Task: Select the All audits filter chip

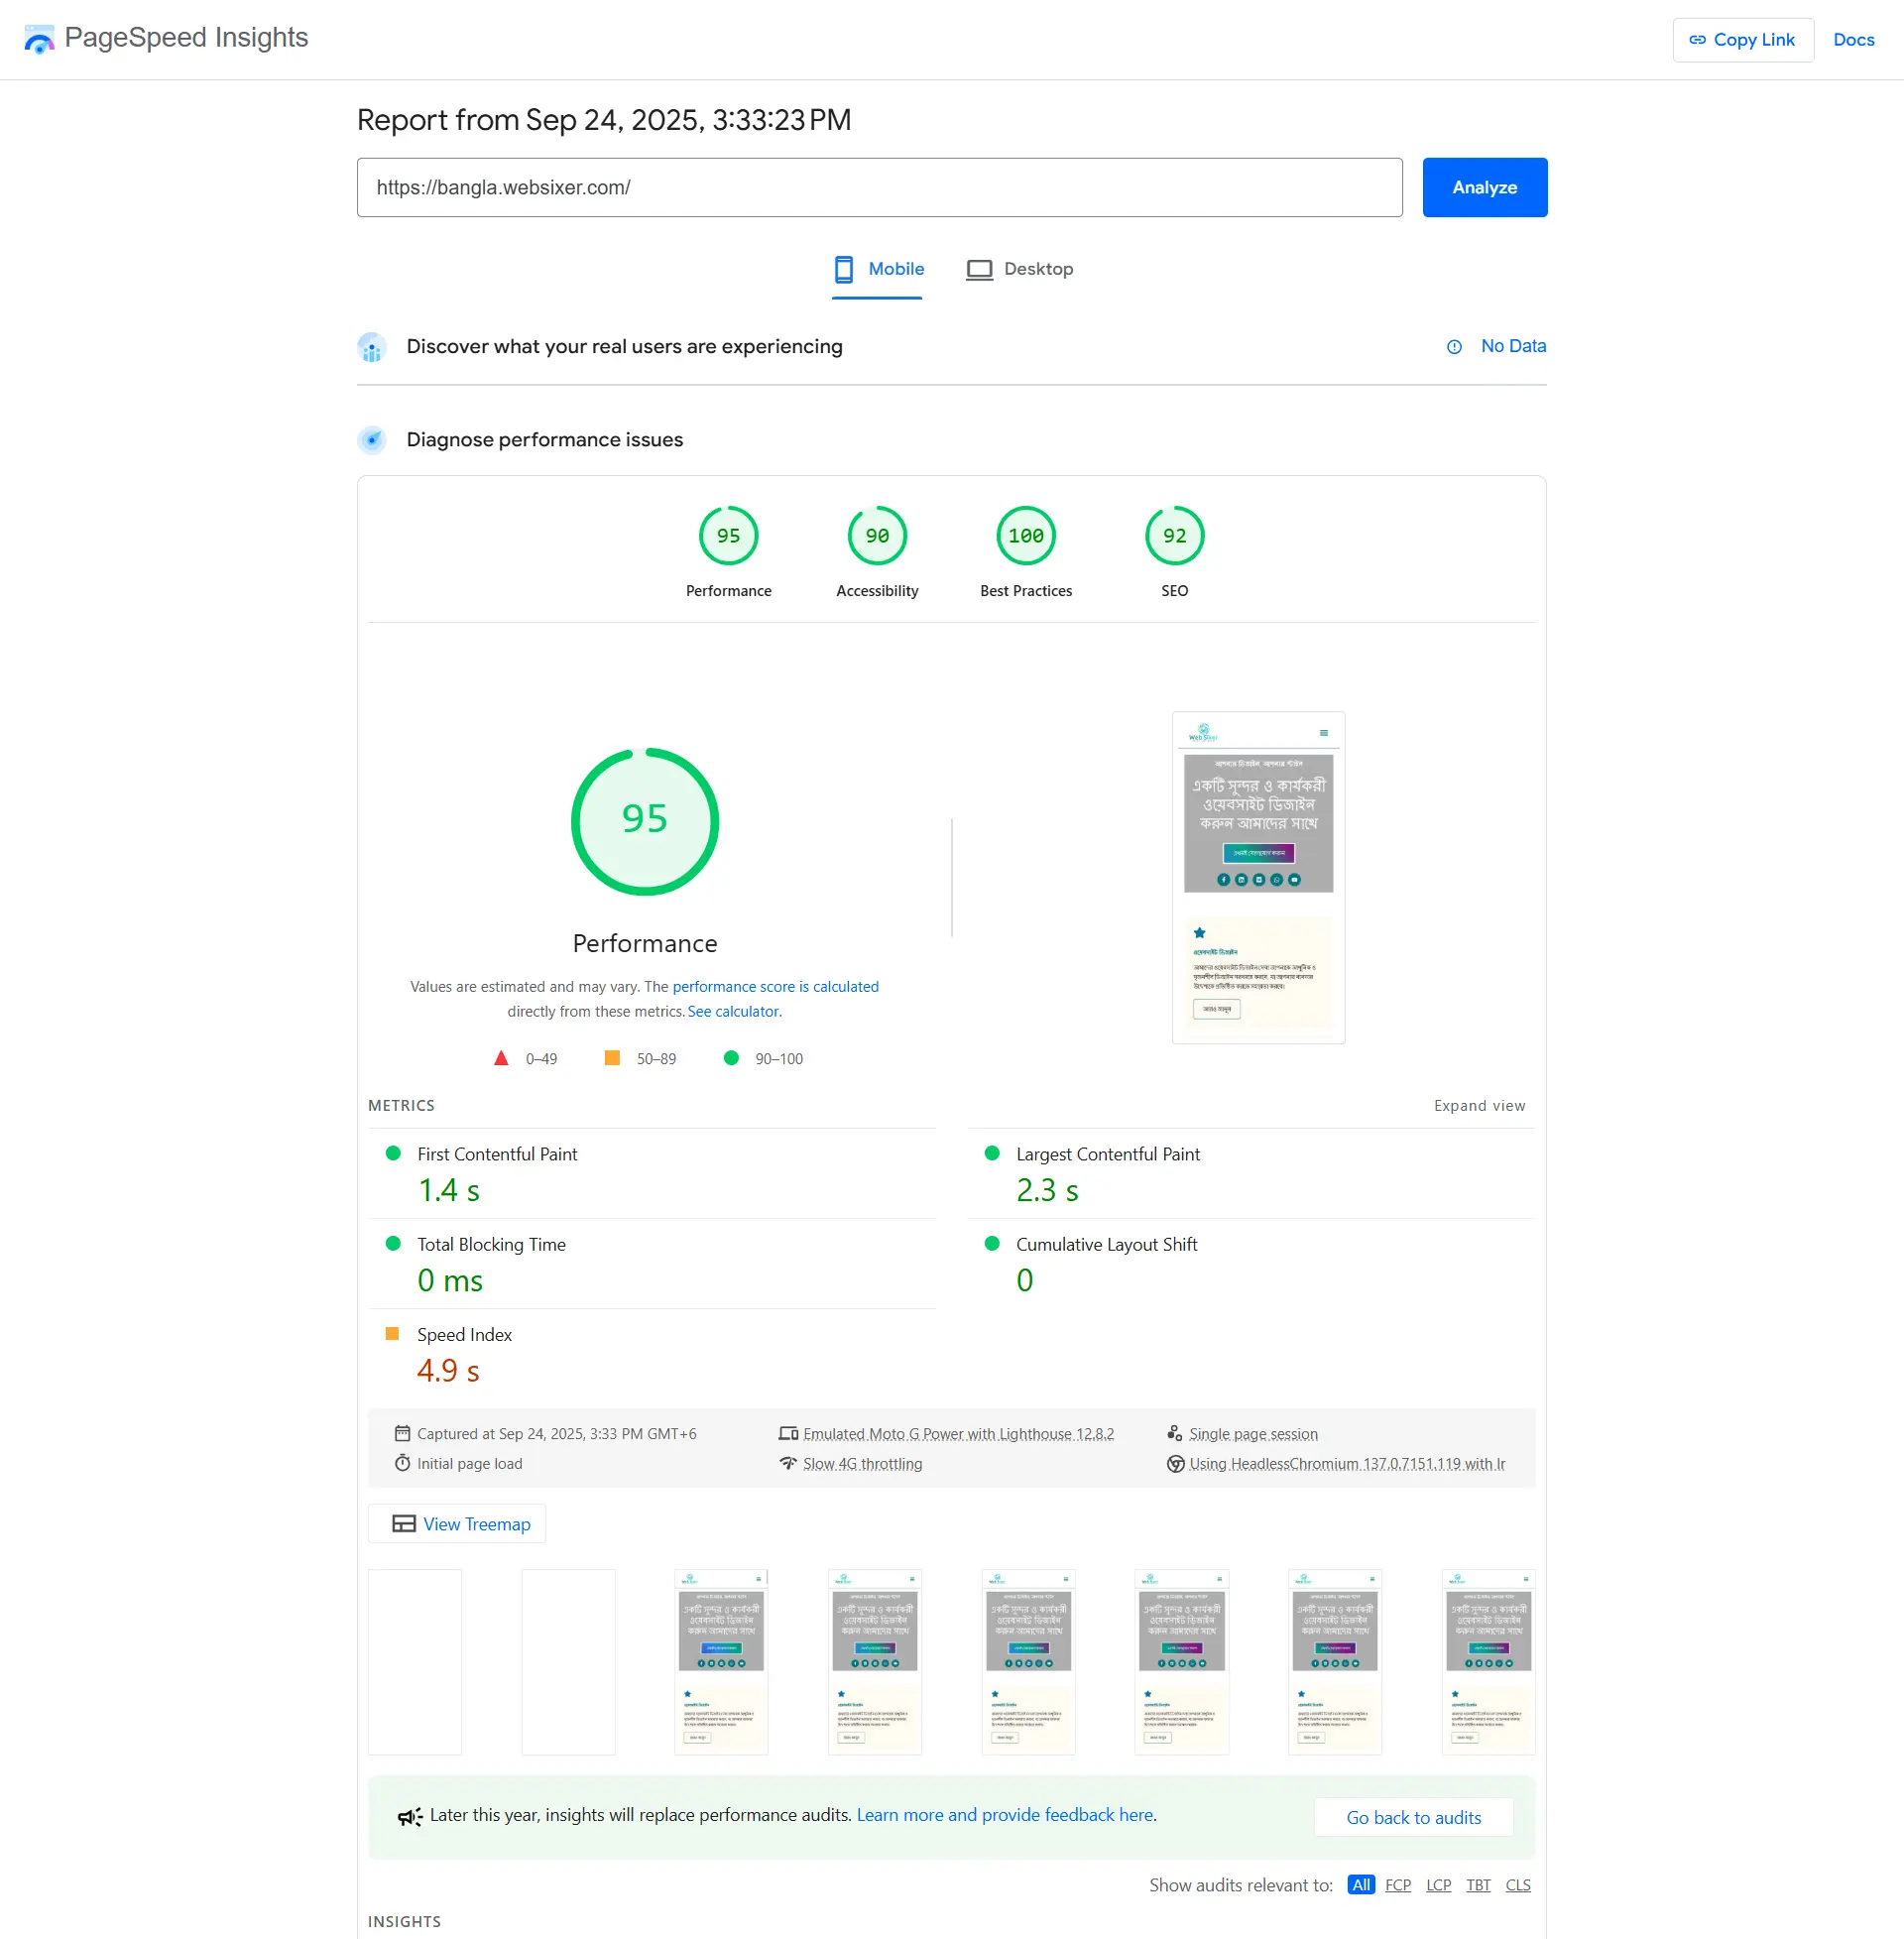Action: click(x=1360, y=1885)
